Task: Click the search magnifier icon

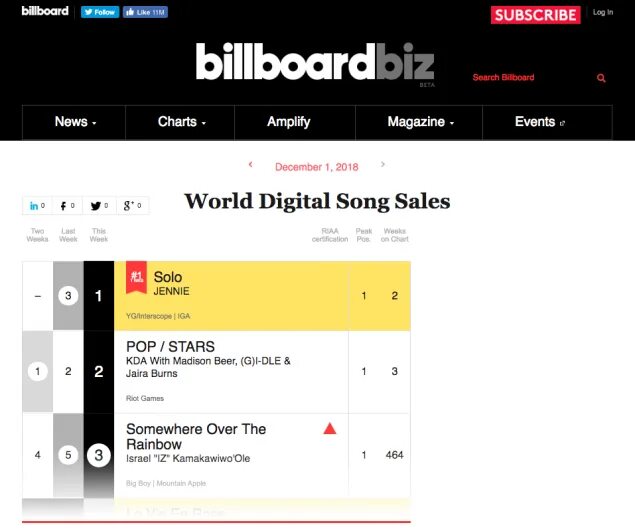Action: coord(601,78)
